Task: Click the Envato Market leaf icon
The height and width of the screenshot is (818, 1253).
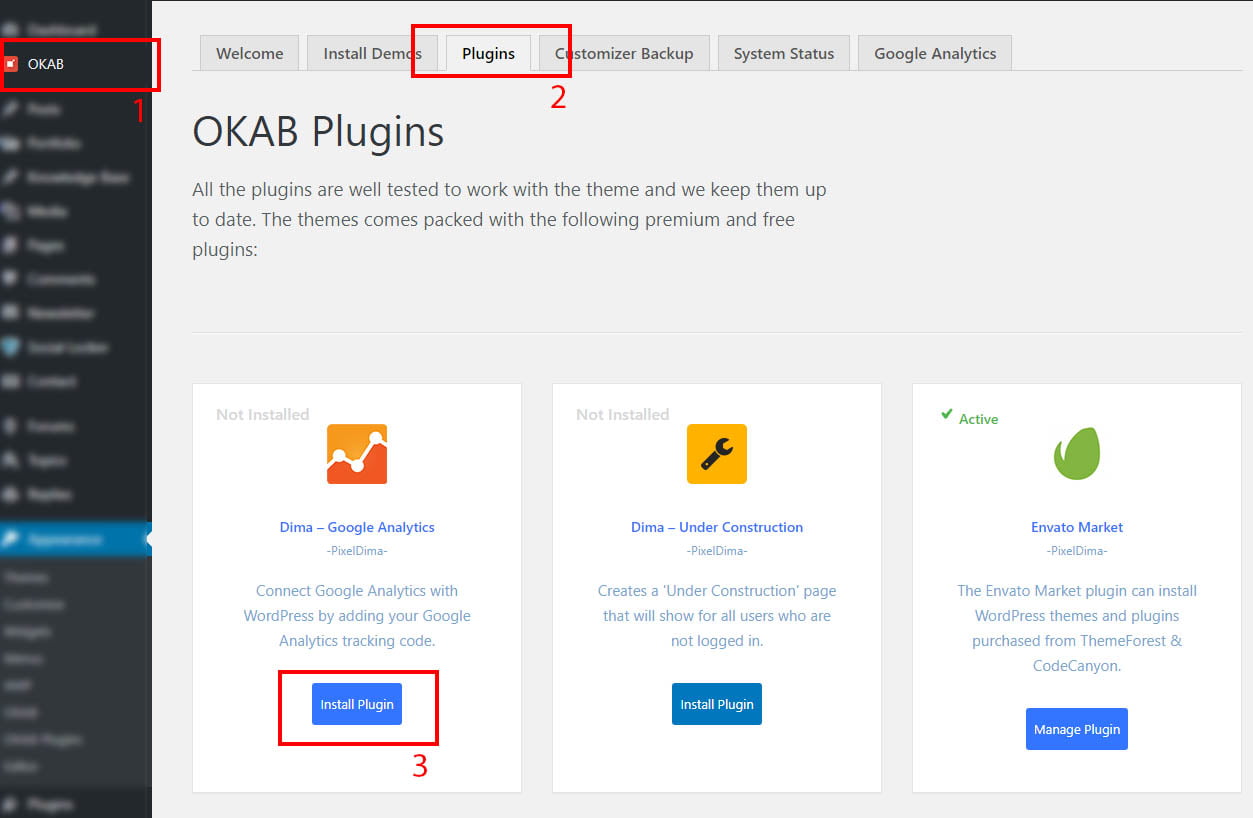Action: (x=1077, y=454)
